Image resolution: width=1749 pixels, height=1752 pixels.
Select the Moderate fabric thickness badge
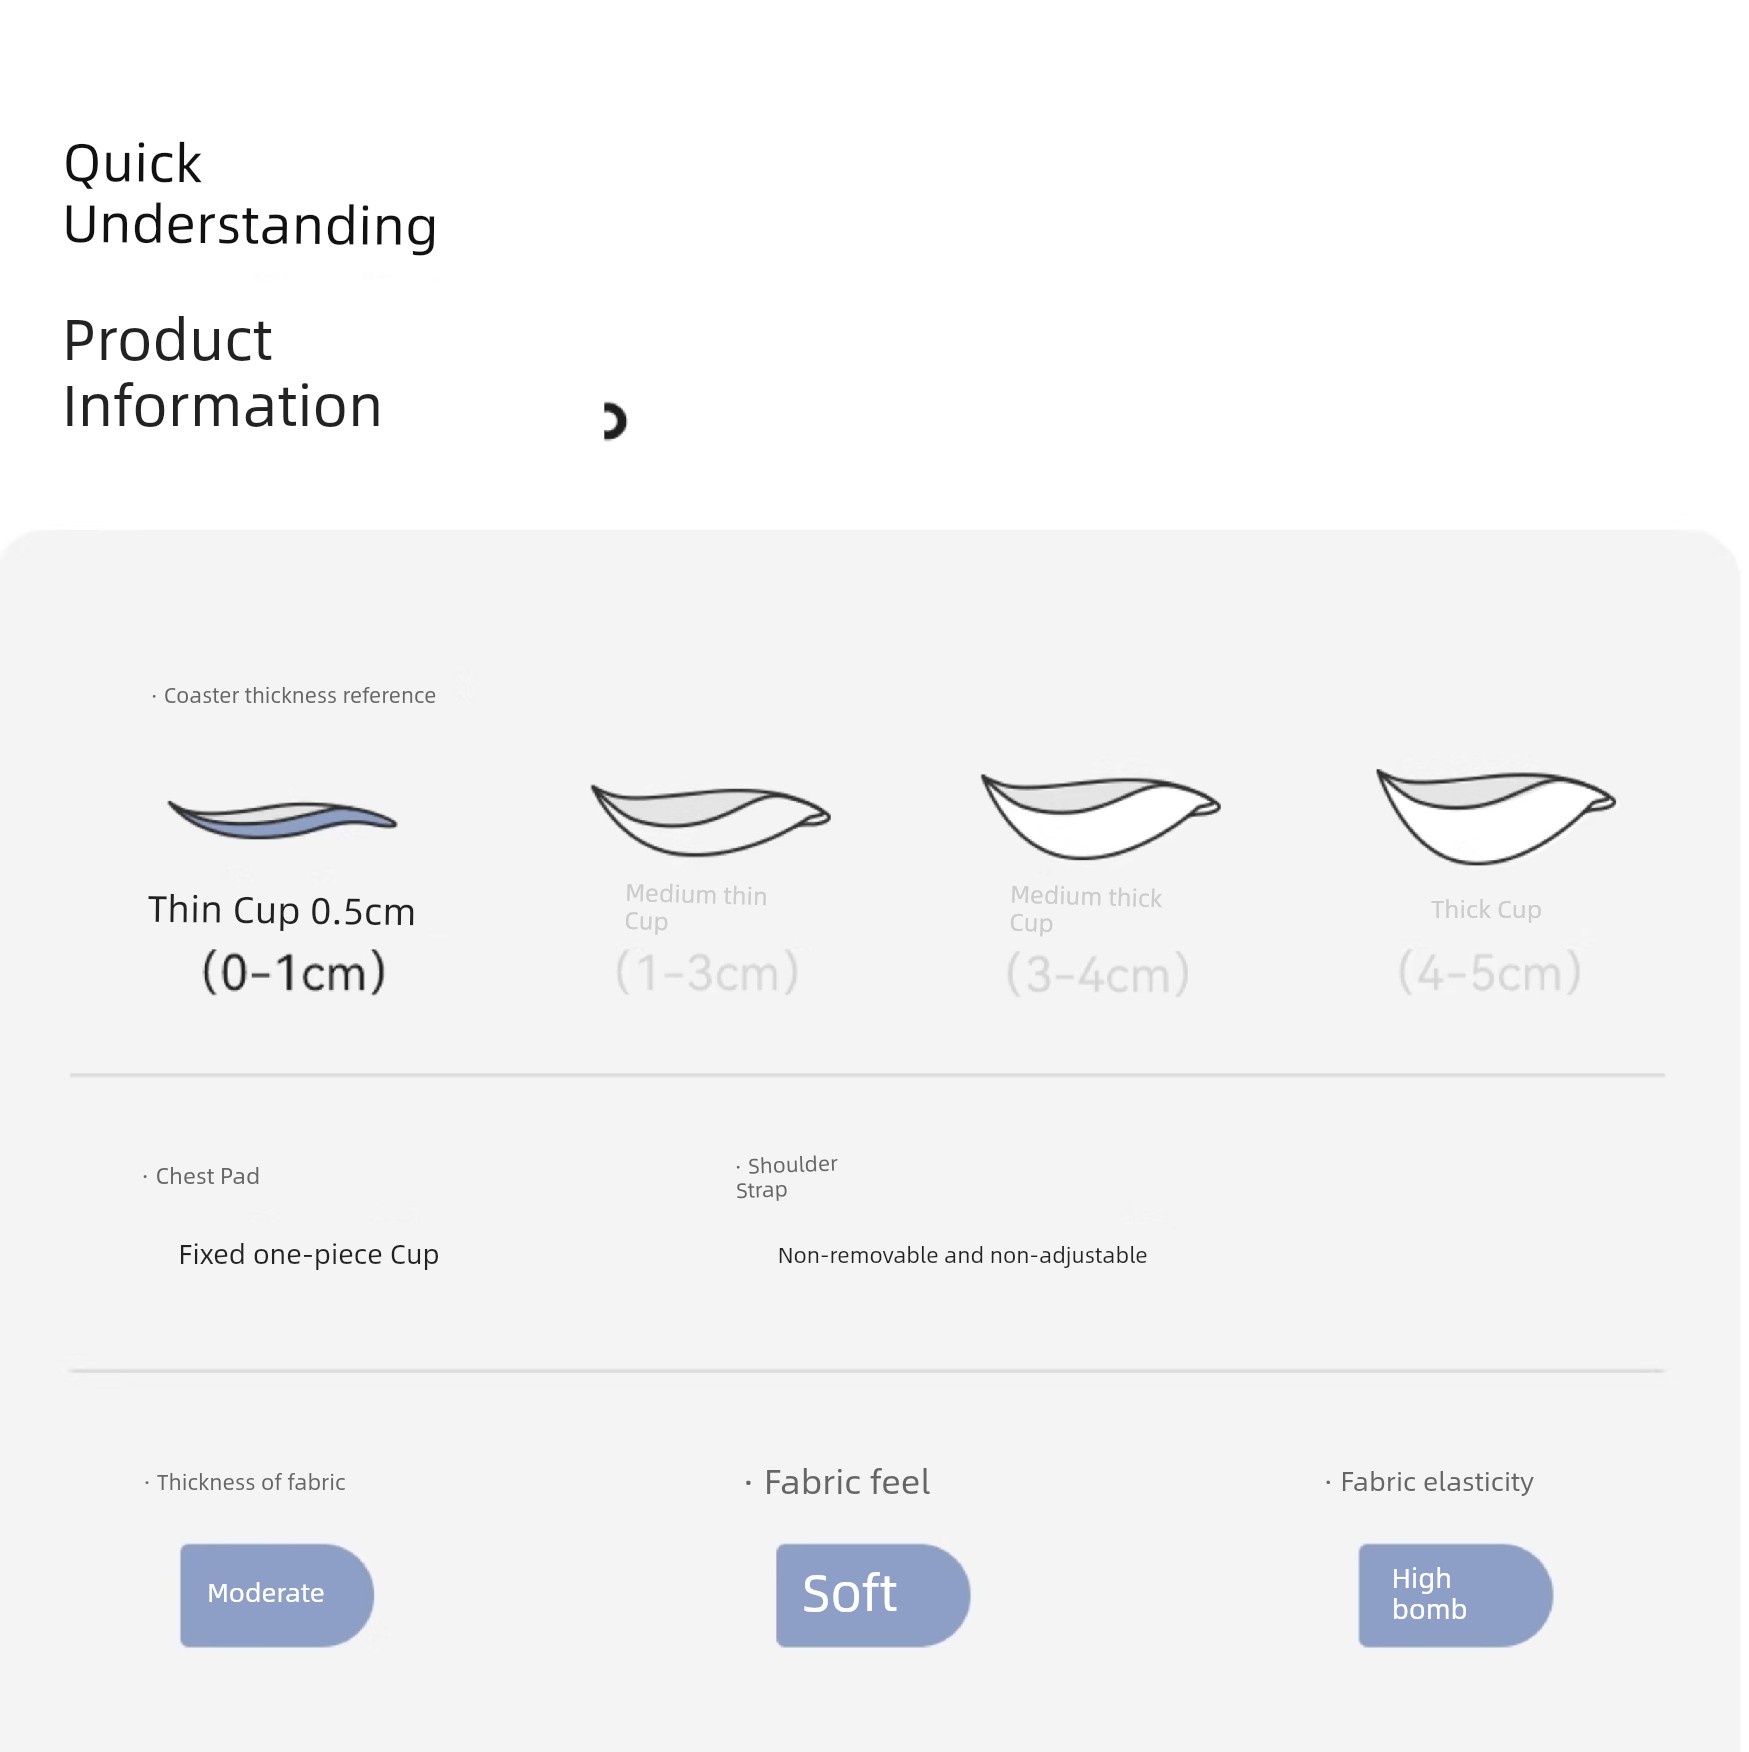[277, 1594]
